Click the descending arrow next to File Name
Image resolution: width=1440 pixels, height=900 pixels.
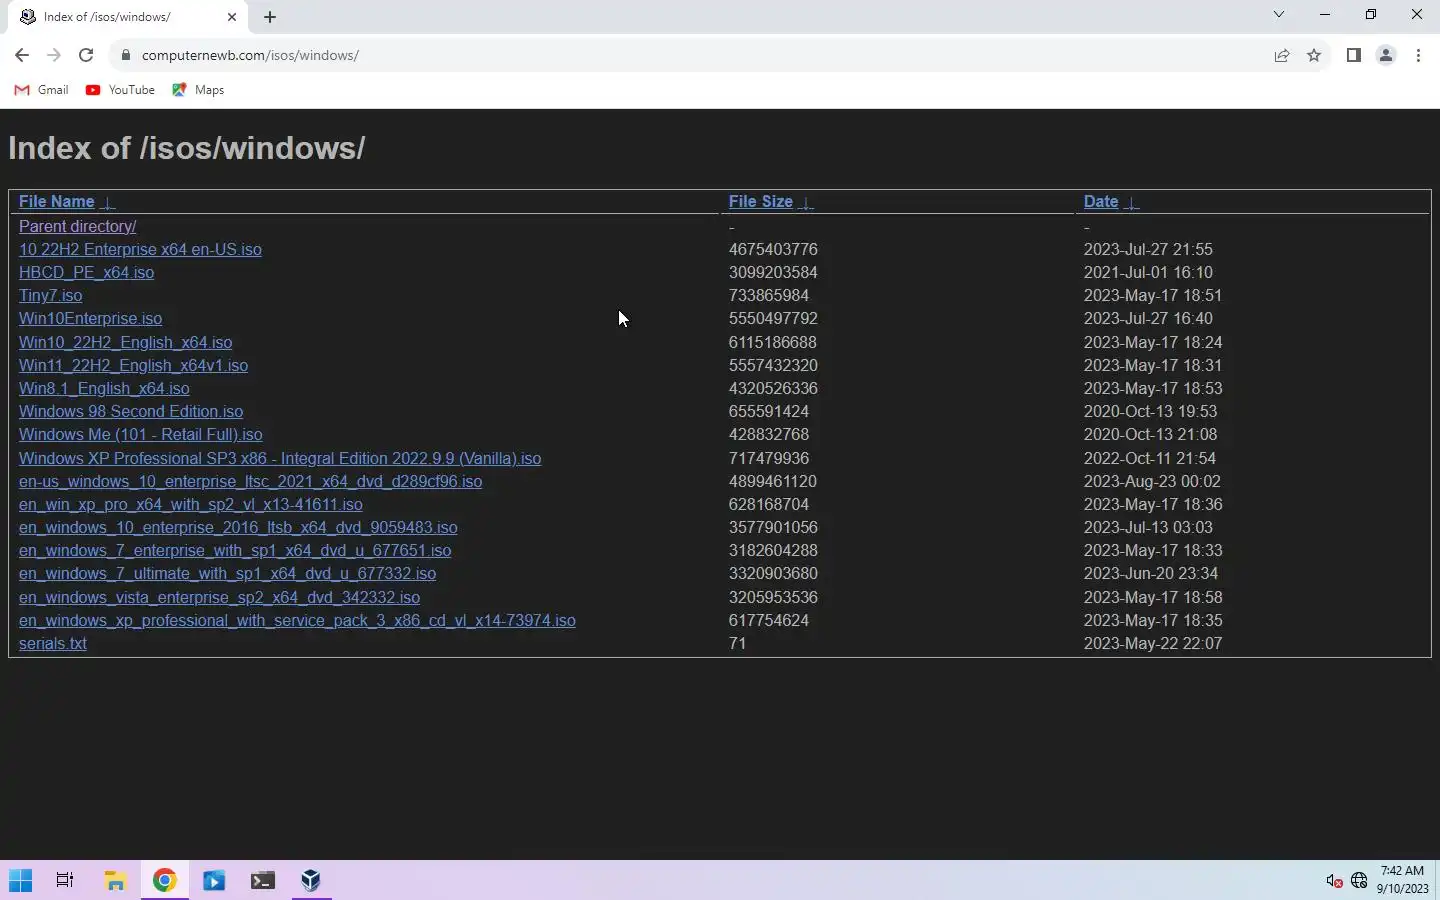pos(108,203)
